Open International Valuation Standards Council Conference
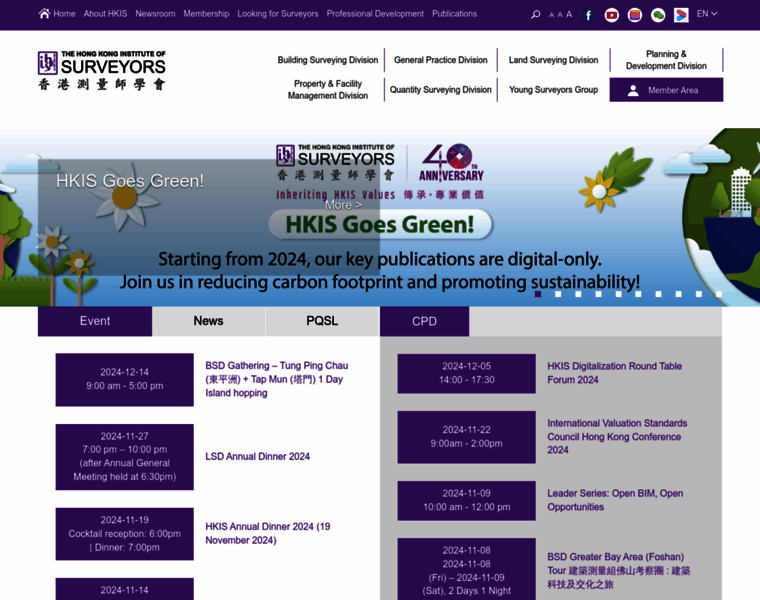This screenshot has width=760, height=600. (617, 436)
